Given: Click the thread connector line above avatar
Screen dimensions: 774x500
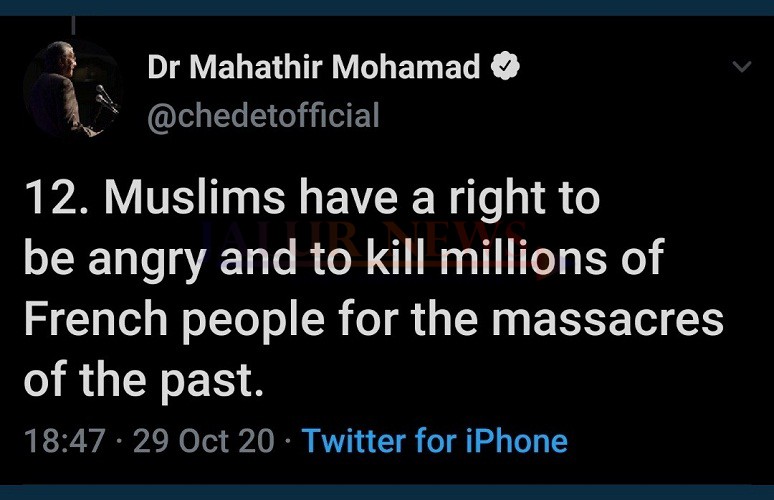Looking at the screenshot, I should click(73, 25).
